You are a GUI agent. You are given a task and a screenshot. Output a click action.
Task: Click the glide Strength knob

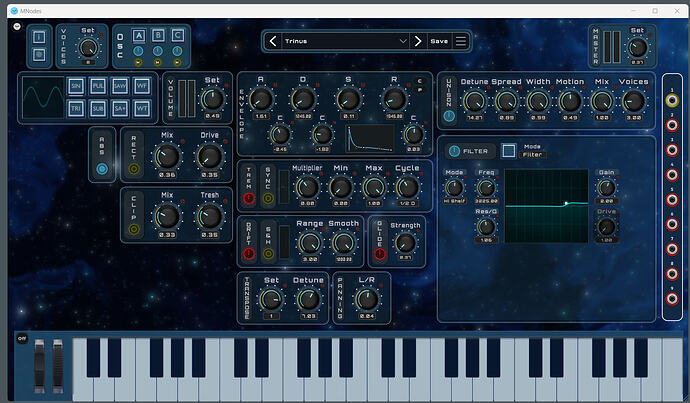(405, 242)
